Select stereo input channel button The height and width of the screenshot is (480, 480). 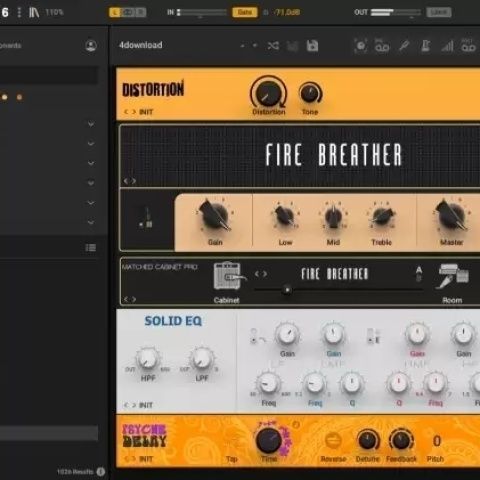point(128,13)
